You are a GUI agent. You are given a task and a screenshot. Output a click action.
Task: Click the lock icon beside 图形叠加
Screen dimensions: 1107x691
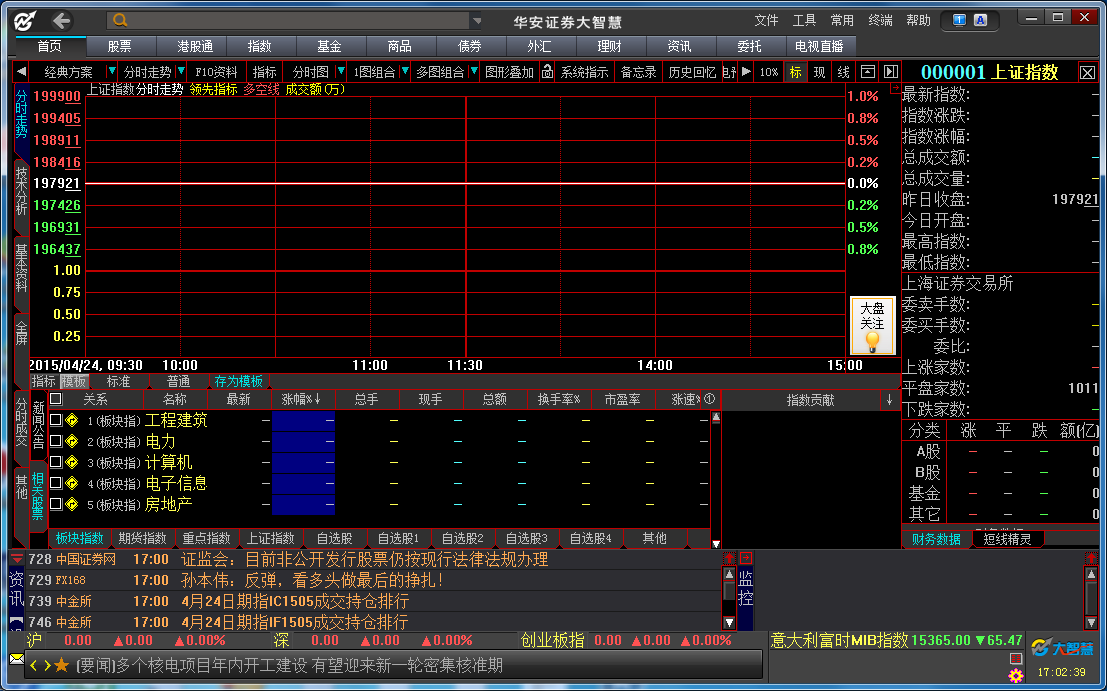[x=547, y=72]
